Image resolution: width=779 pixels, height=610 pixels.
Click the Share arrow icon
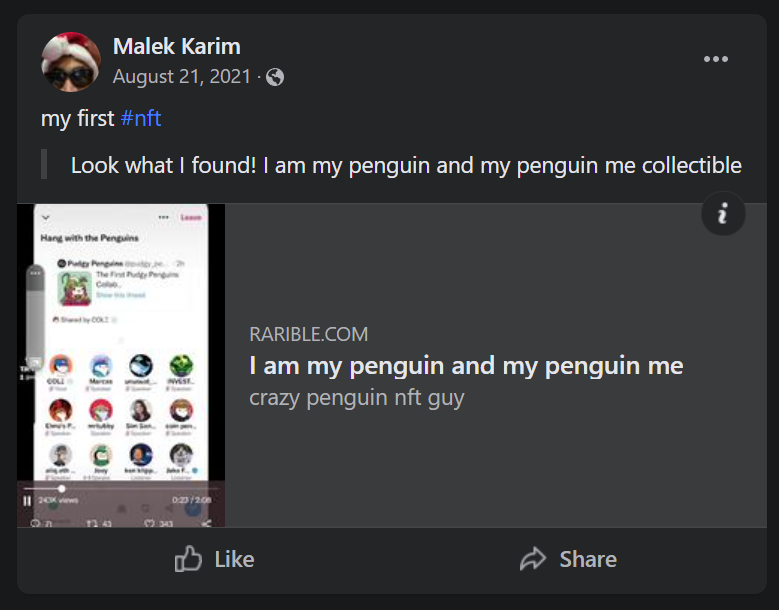point(534,559)
